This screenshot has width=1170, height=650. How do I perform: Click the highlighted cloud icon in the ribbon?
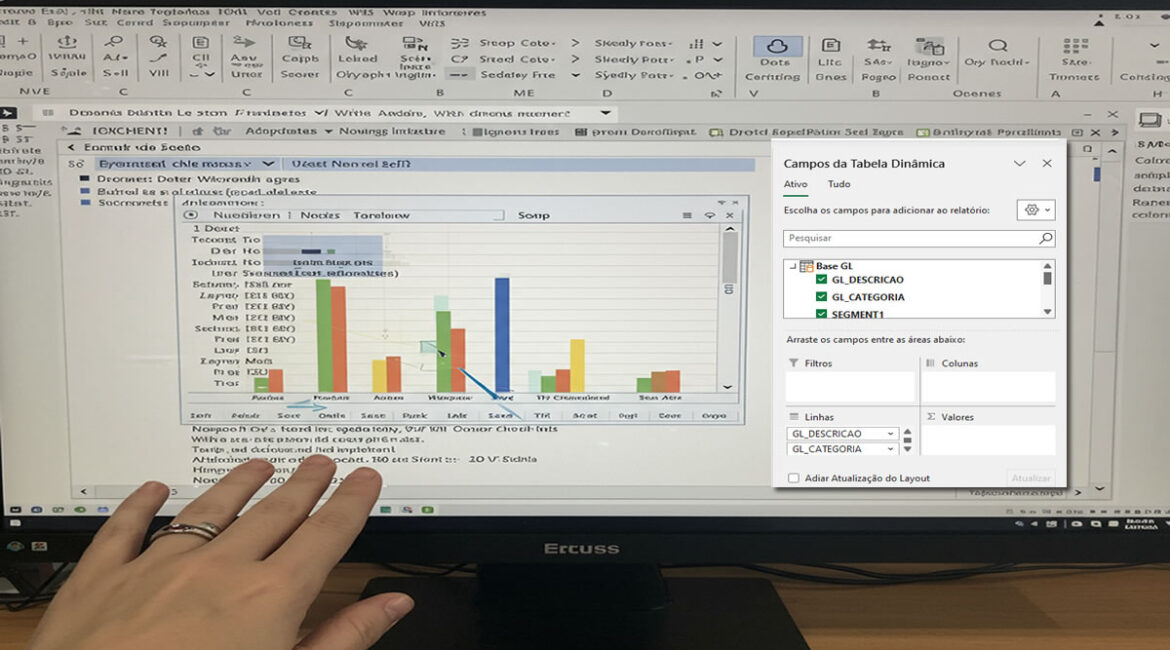(774, 46)
